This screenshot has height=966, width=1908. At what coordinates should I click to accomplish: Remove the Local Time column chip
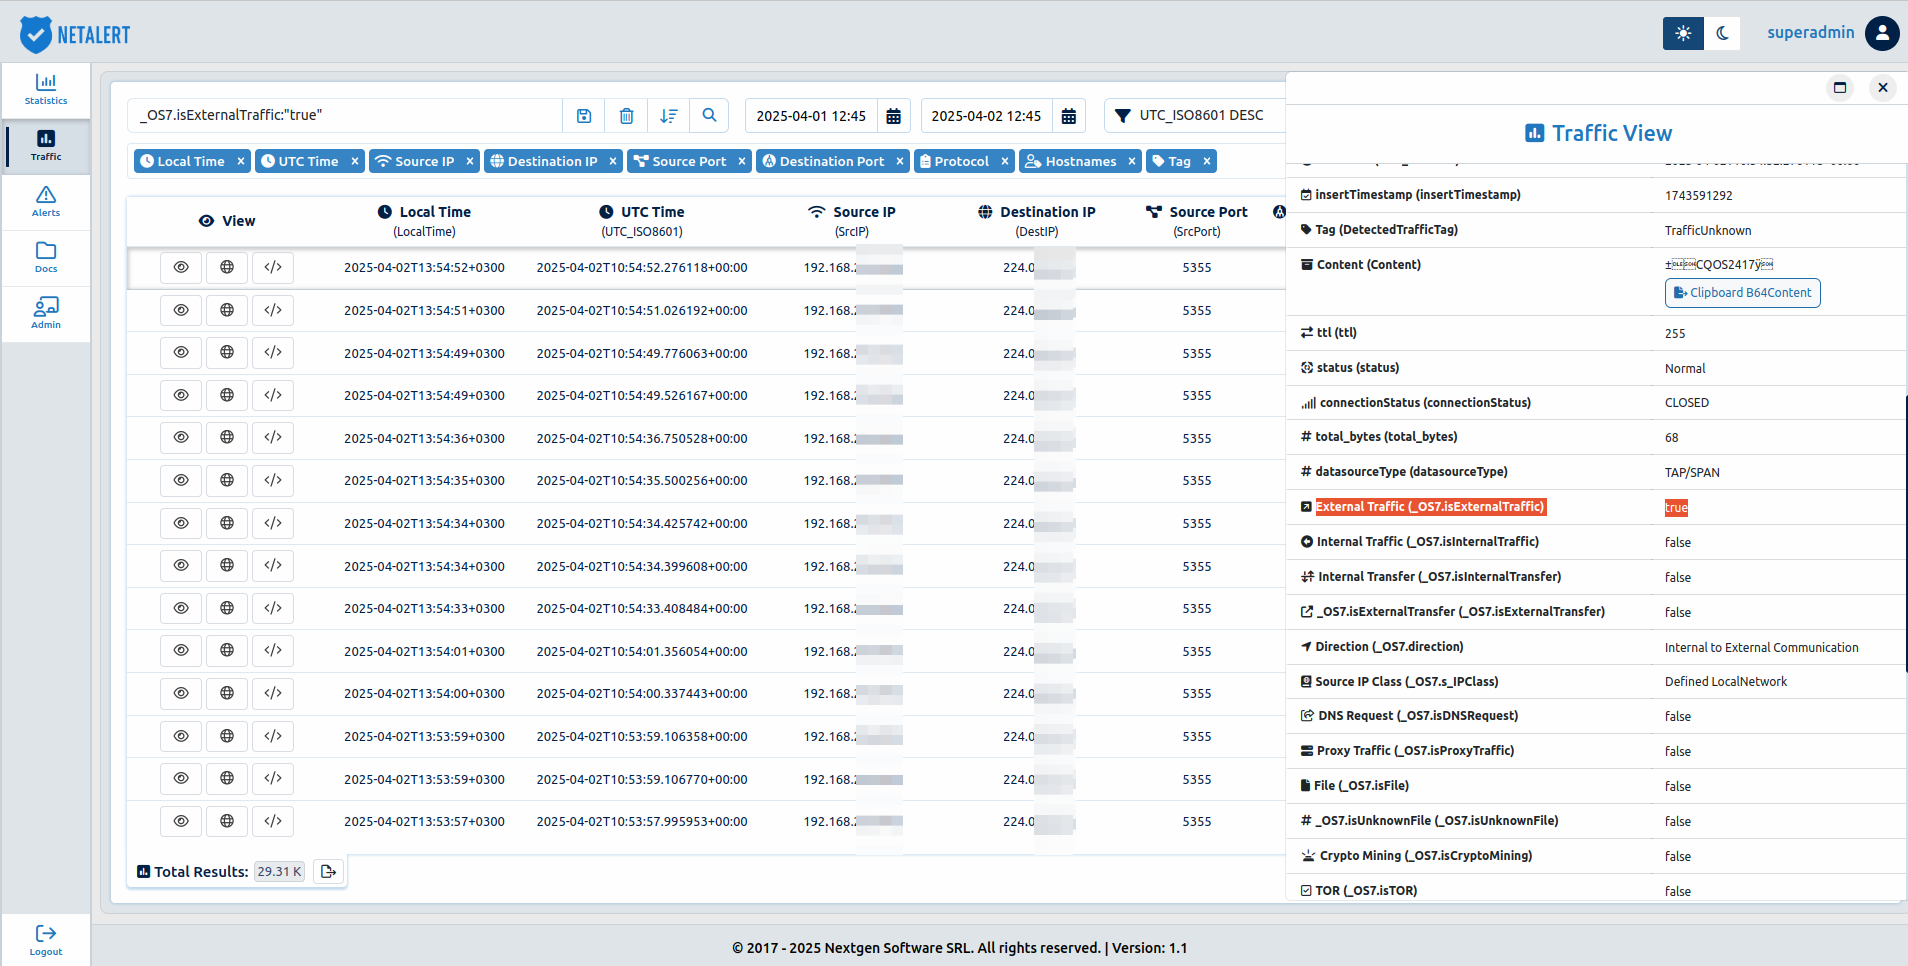pyautogui.click(x=241, y=161)
